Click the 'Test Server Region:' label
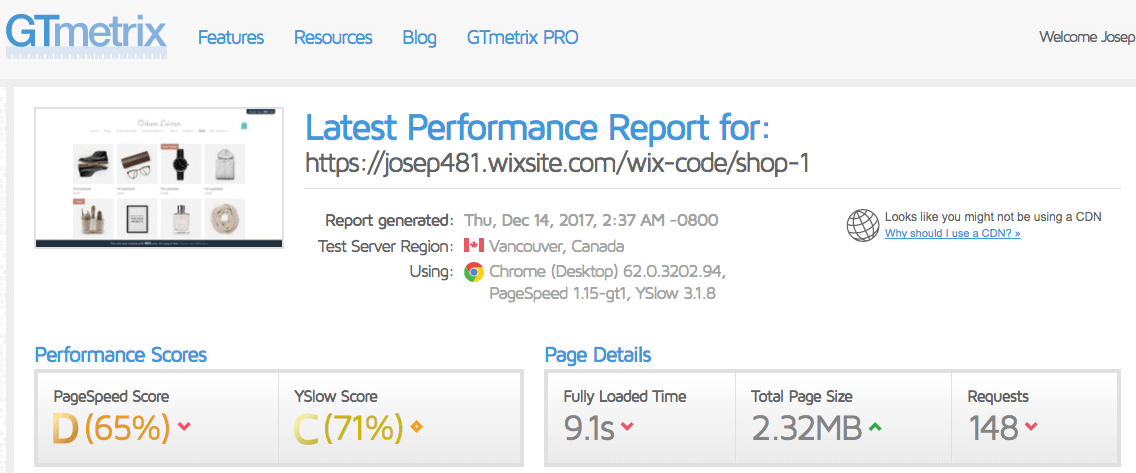Screen dimensions: 1136x473 coord(386,246)
